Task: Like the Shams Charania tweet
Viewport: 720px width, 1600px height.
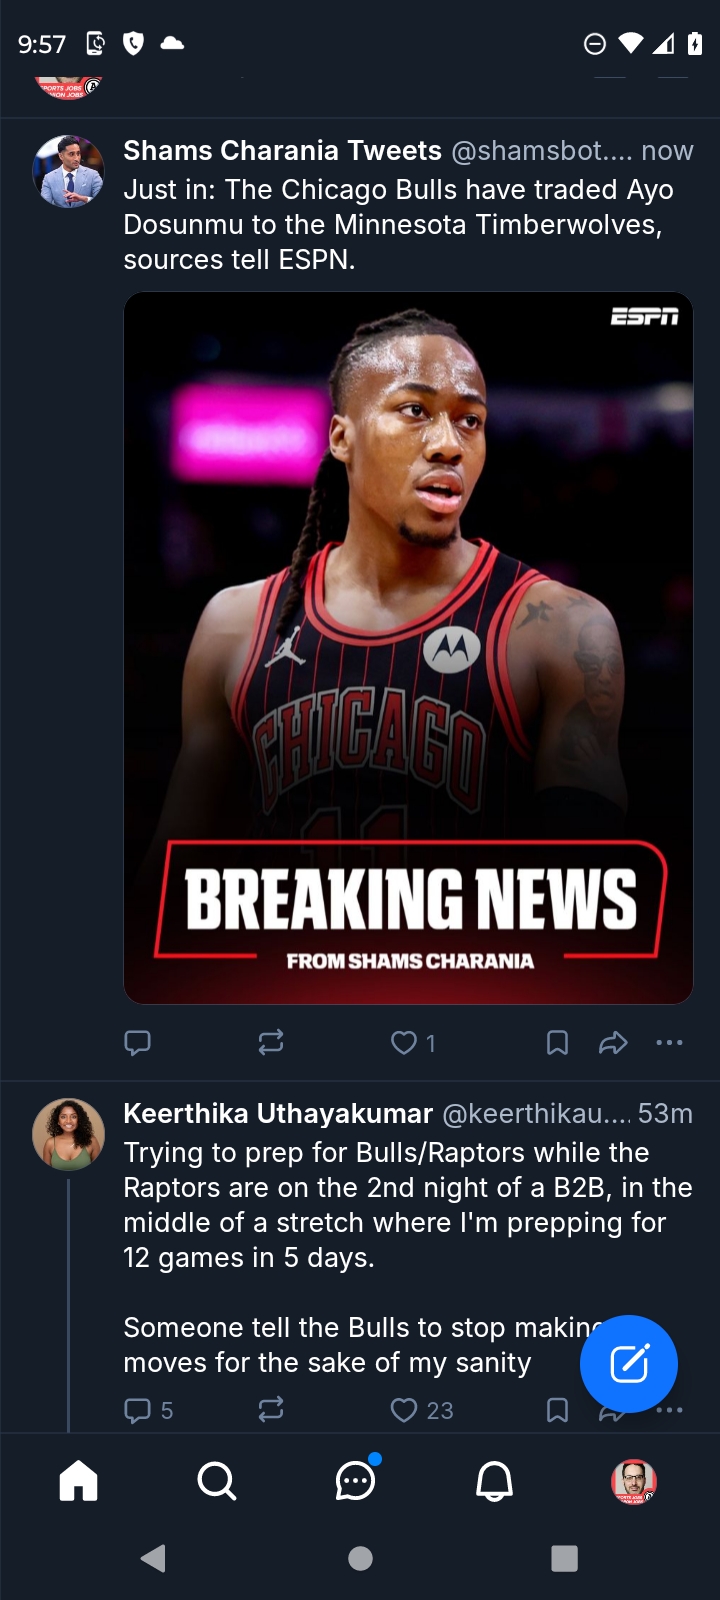Action: [x=404, y=1043]
